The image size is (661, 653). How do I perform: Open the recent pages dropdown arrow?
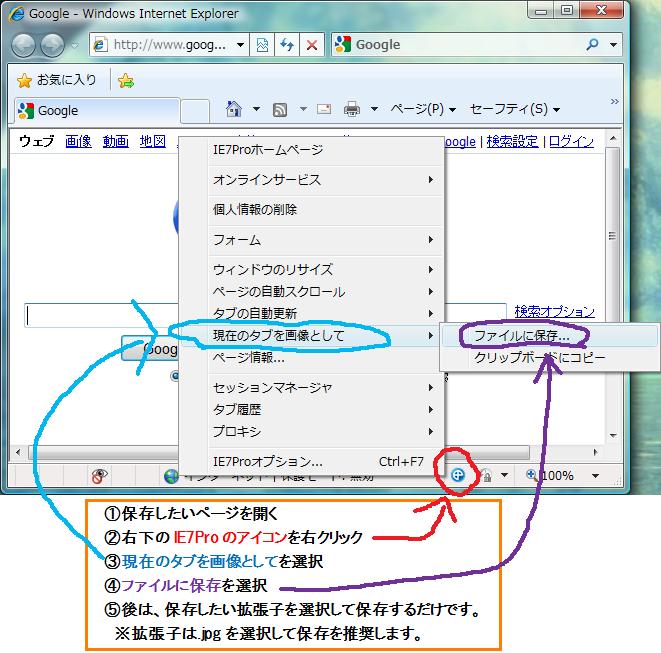click(x=75, y=45)
